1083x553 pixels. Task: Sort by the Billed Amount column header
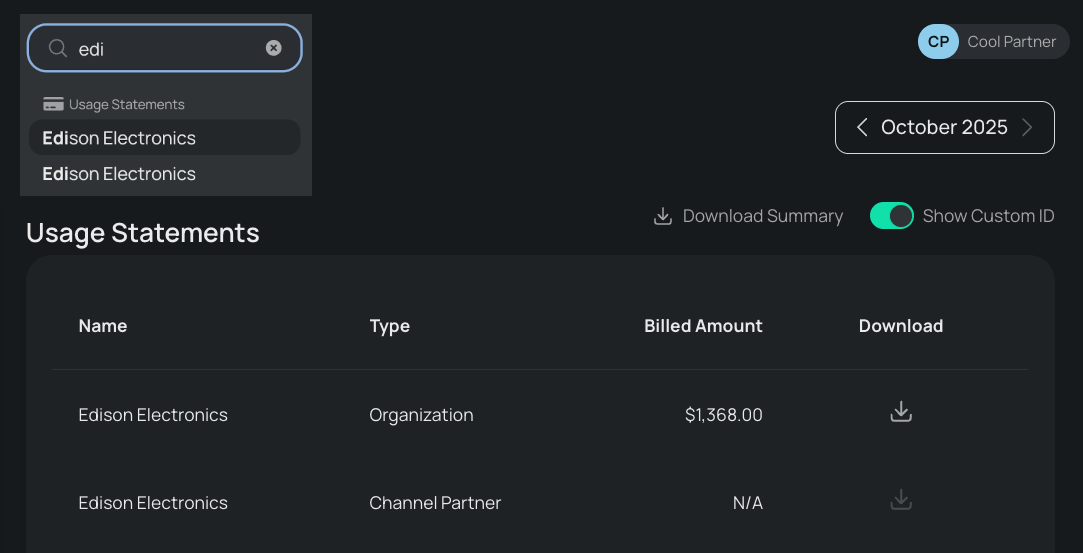[x=703, y=326]
